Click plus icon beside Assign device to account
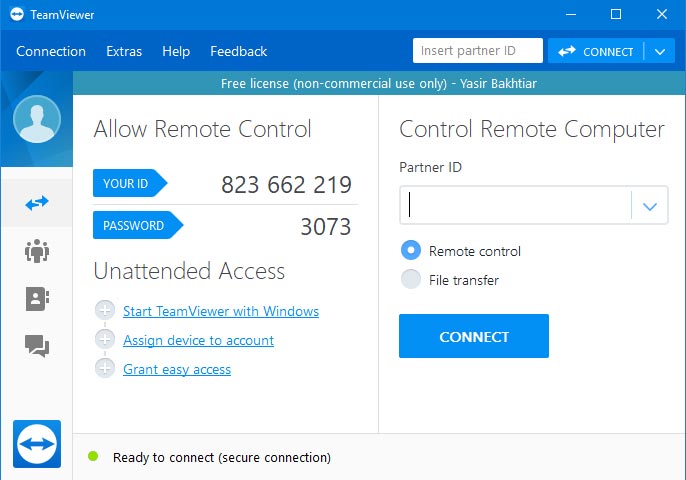Screen dimensions: 686x480 pos(105,339)
